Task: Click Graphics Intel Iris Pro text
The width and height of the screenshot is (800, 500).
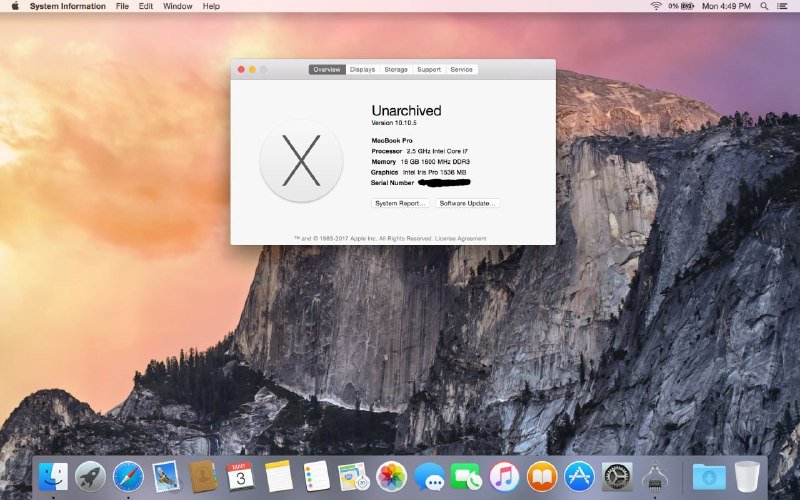Action: coord(418,172)
